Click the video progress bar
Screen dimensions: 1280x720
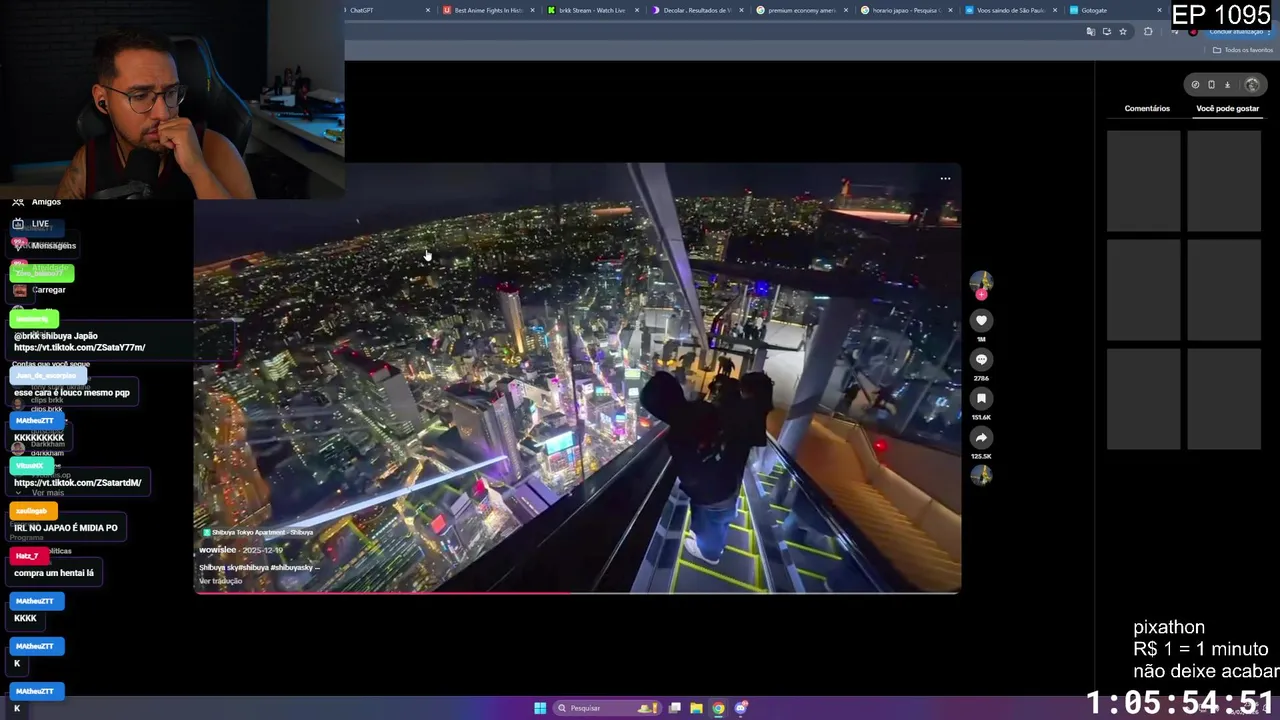coord(577,592)
